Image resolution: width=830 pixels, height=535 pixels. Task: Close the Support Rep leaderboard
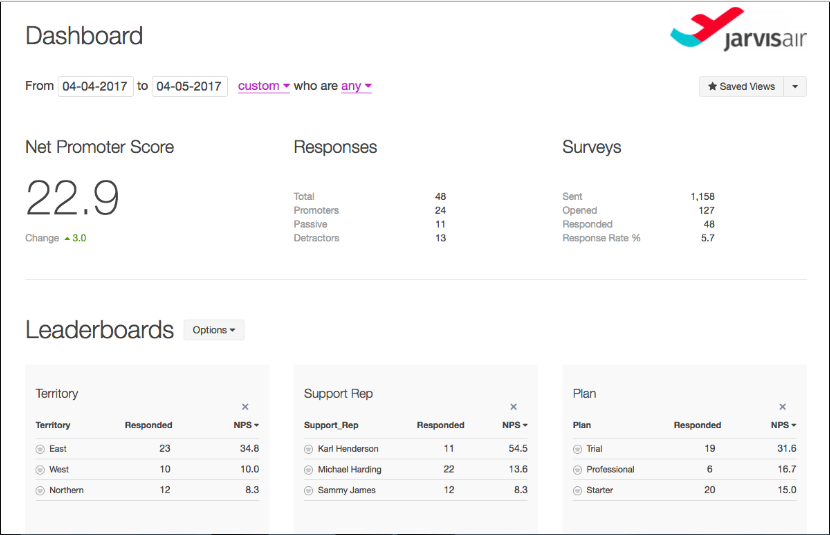(514, 407)
